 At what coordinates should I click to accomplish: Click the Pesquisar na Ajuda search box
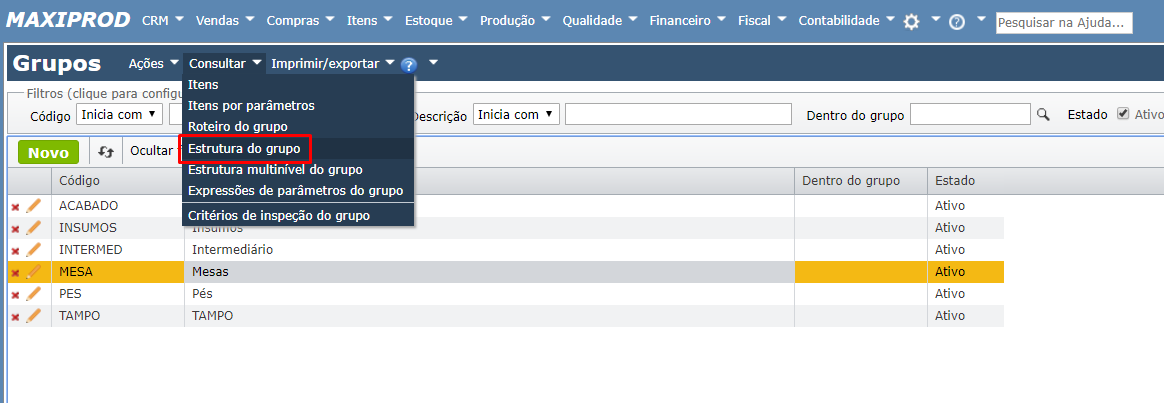tap(1065, 22)
